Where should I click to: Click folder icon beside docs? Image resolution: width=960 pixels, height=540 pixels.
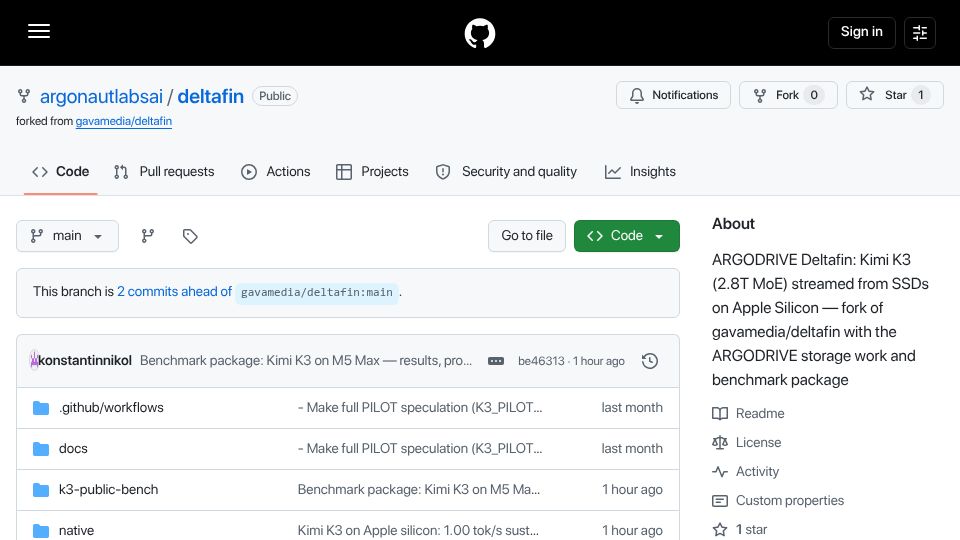coord(40,449)
